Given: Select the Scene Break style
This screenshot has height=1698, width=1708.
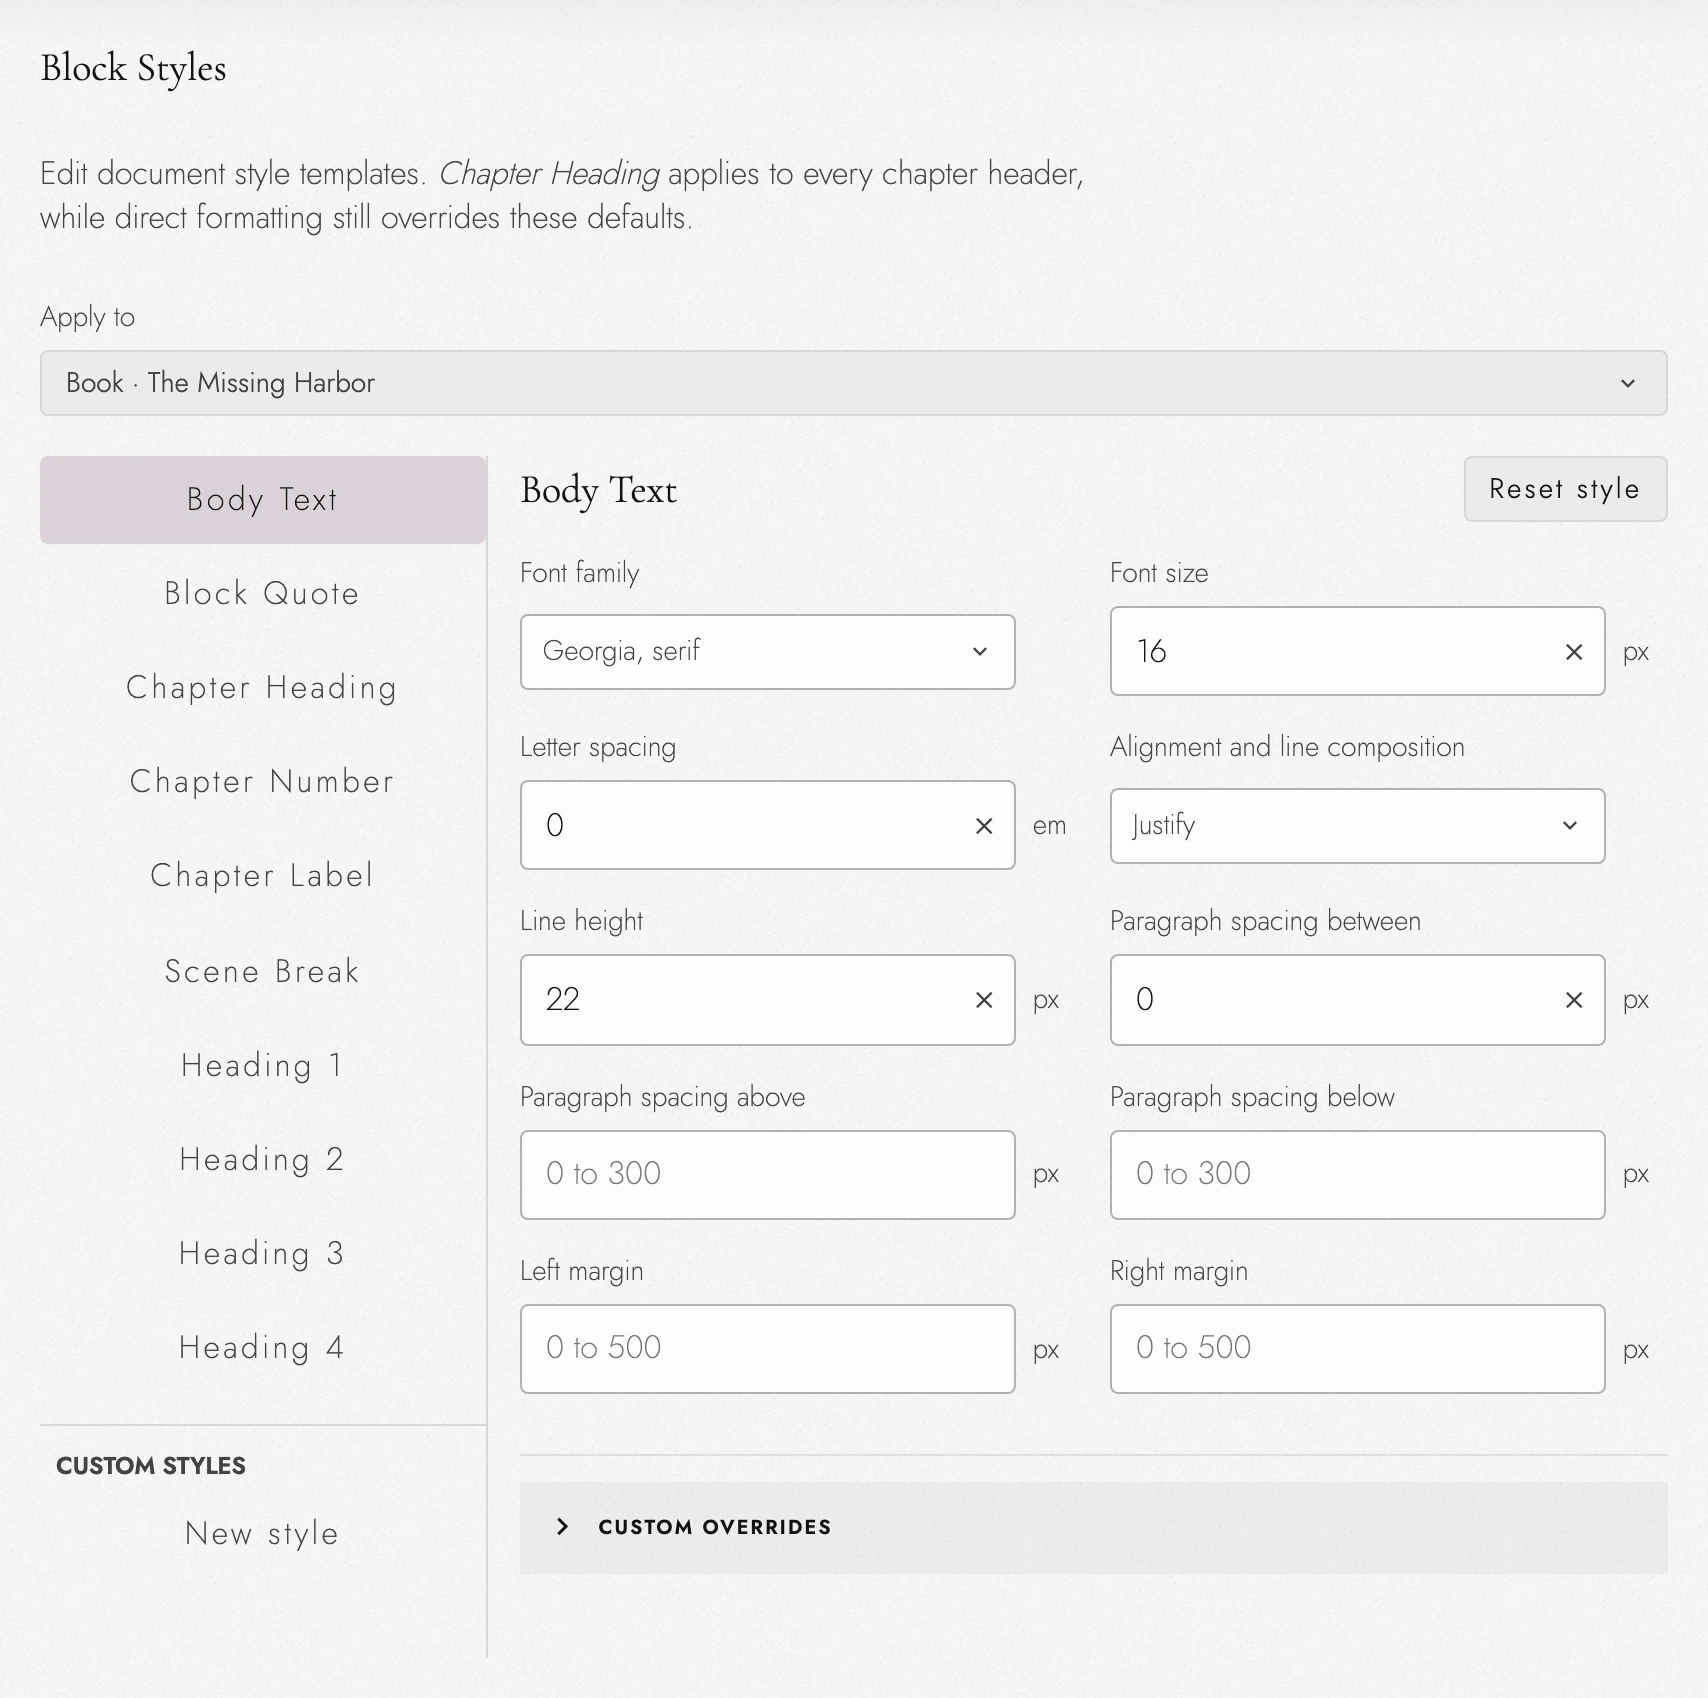Looking at the screenshot, I should click(x=262, y=971).
